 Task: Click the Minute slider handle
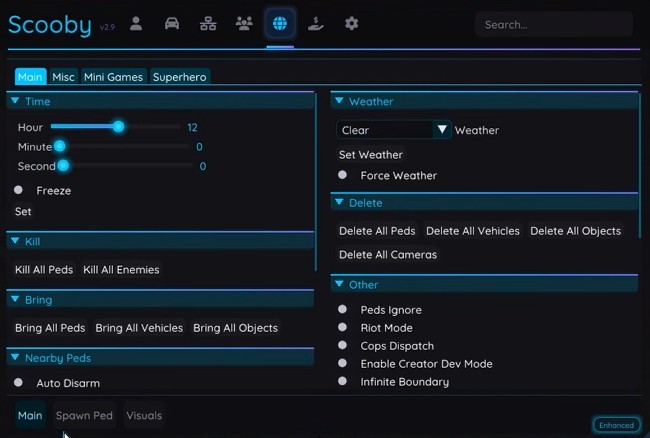[x=60, y=146]
